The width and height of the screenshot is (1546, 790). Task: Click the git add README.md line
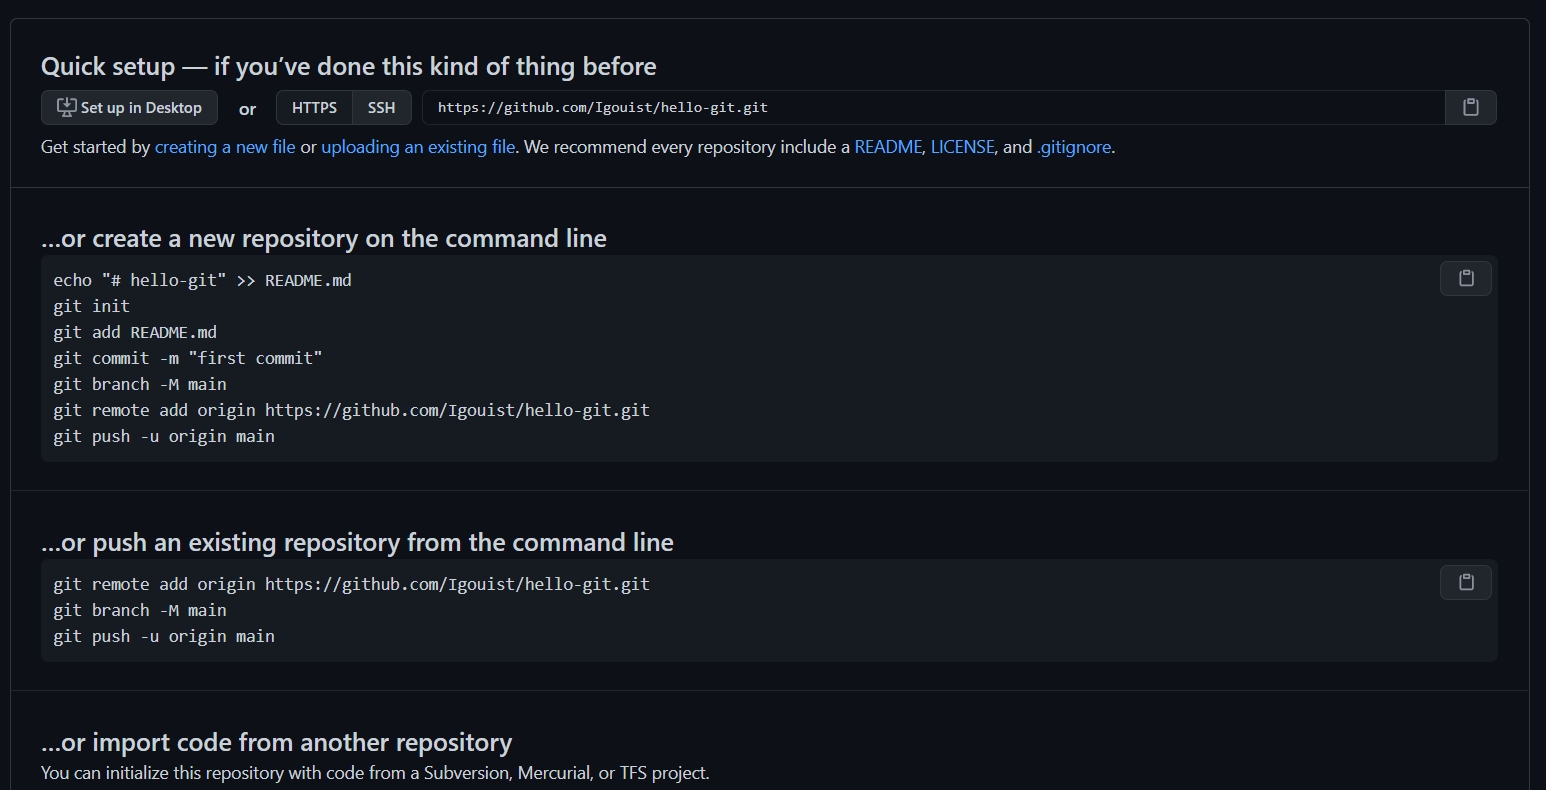[x=135, y=332]
